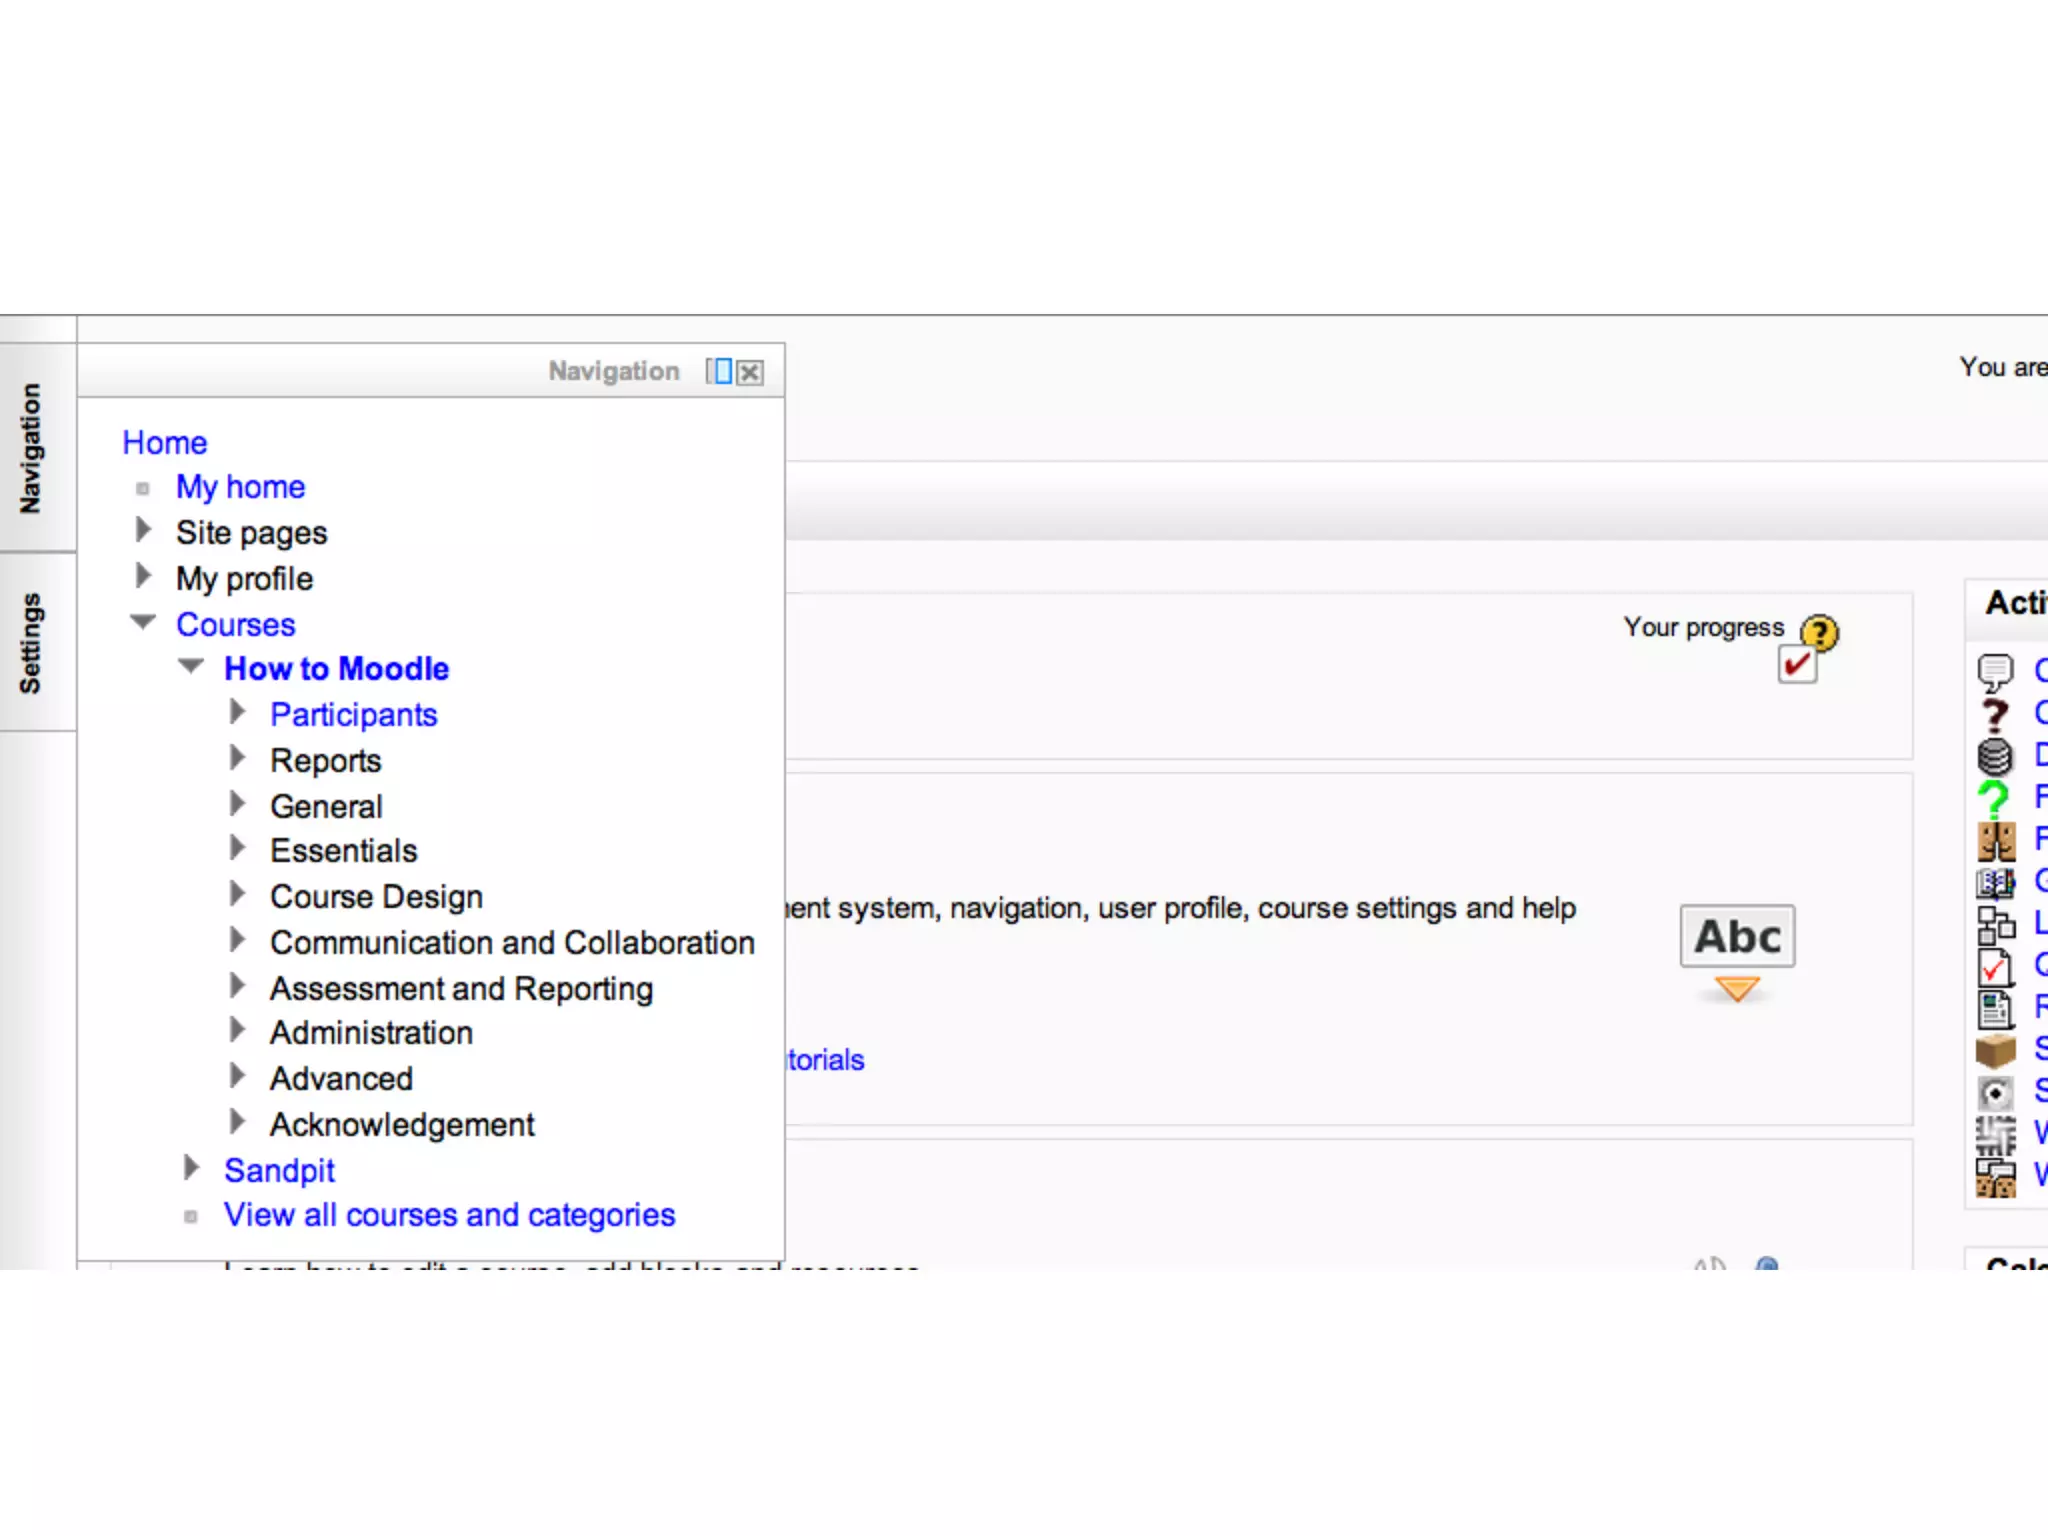The width and height of the screenshot is (2048, 1536).
Task: Open the yellow progress help icon
Action: click(x=1819, y=632)
